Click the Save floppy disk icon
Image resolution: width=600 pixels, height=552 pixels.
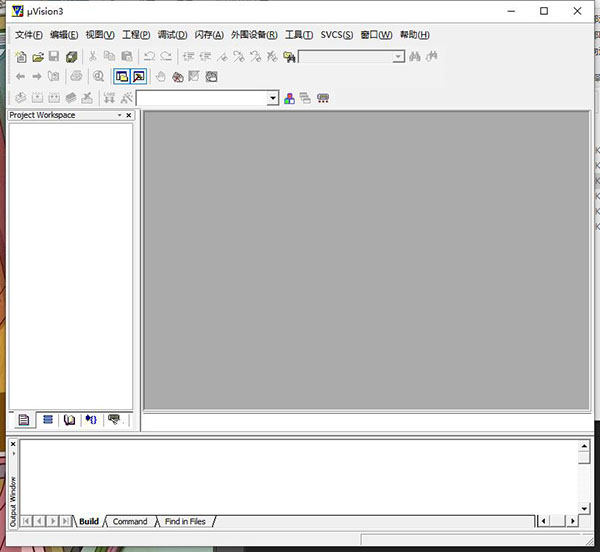click(x=54, y=57)
